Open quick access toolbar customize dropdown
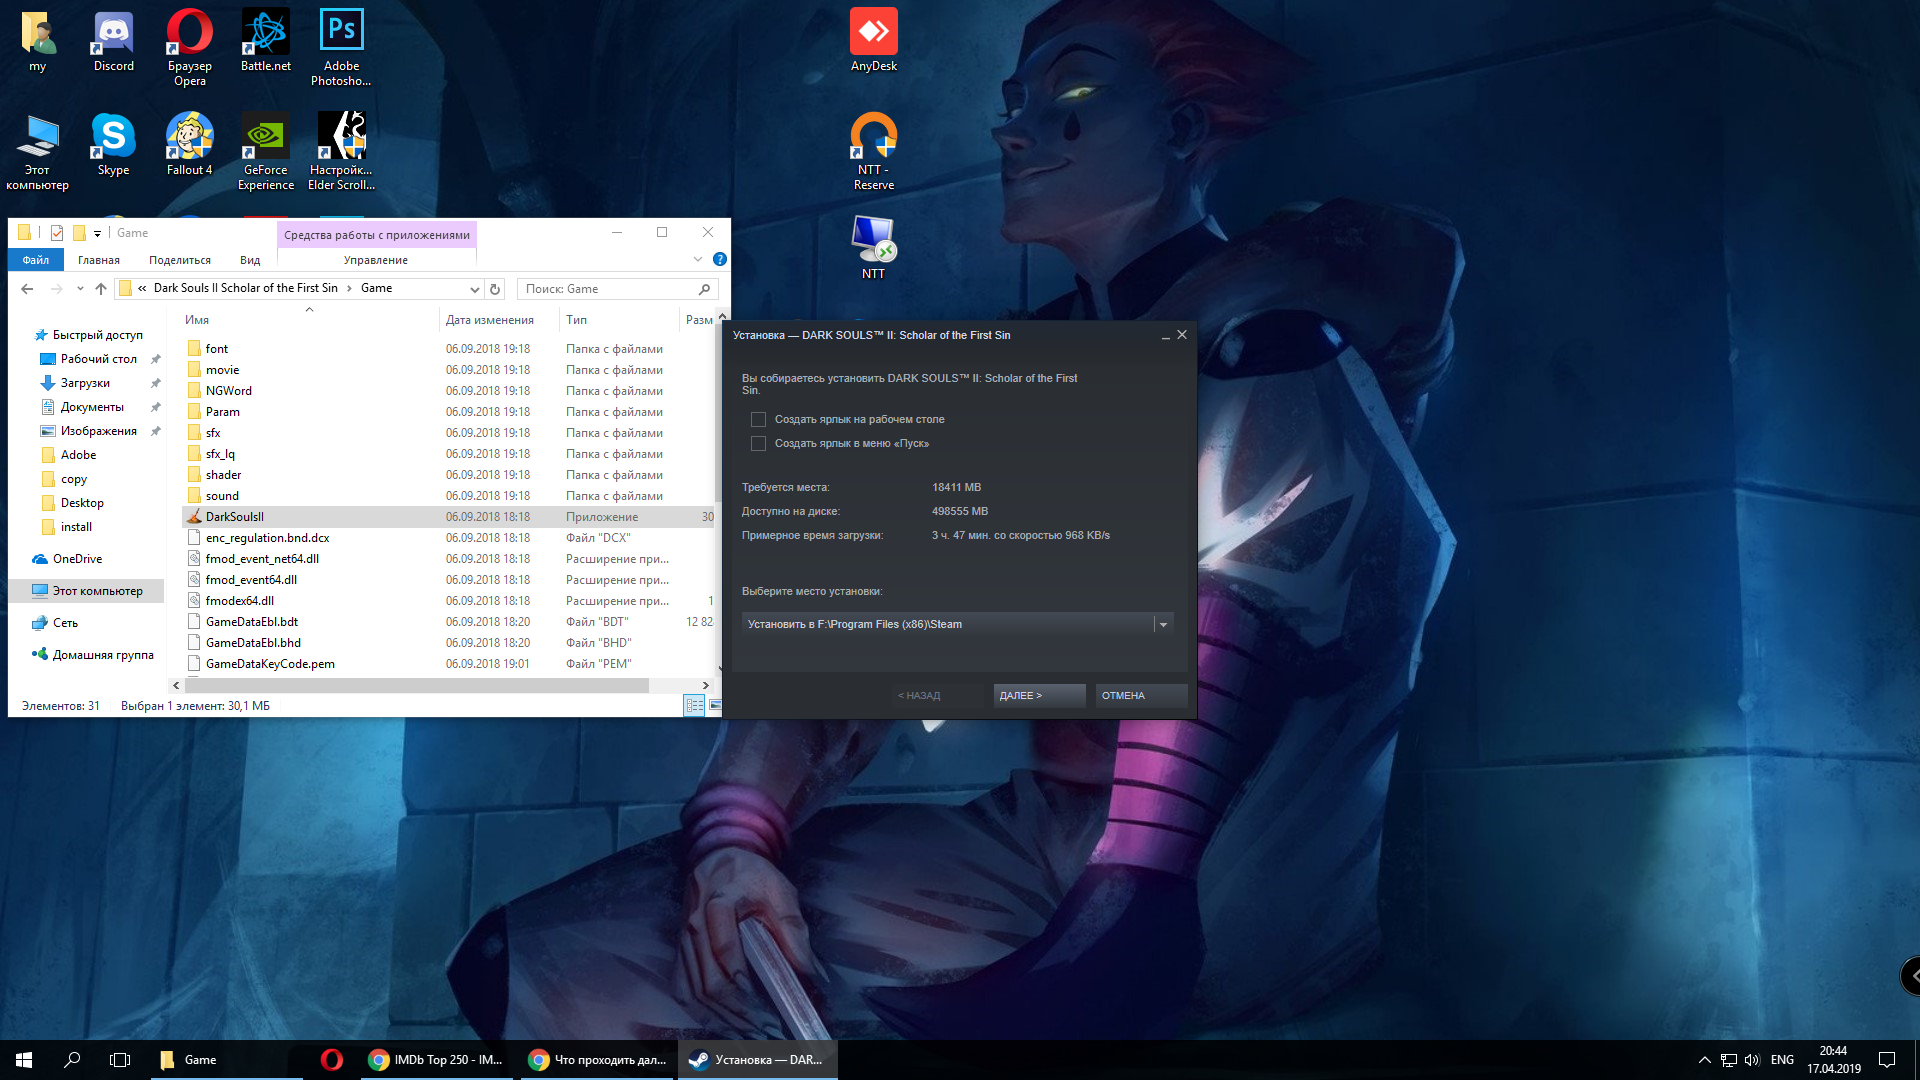The height and width of the screenshot is (1080, 1920). coord(97,233)
